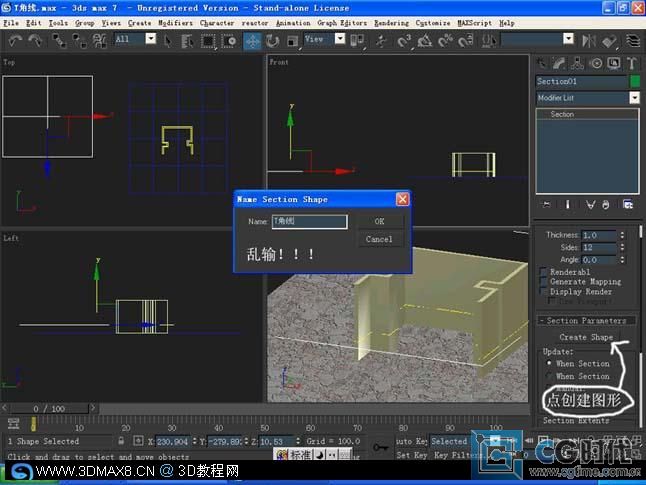Toggle the Select and Manipulate tool
646x485 pixels.
[381, 41]
